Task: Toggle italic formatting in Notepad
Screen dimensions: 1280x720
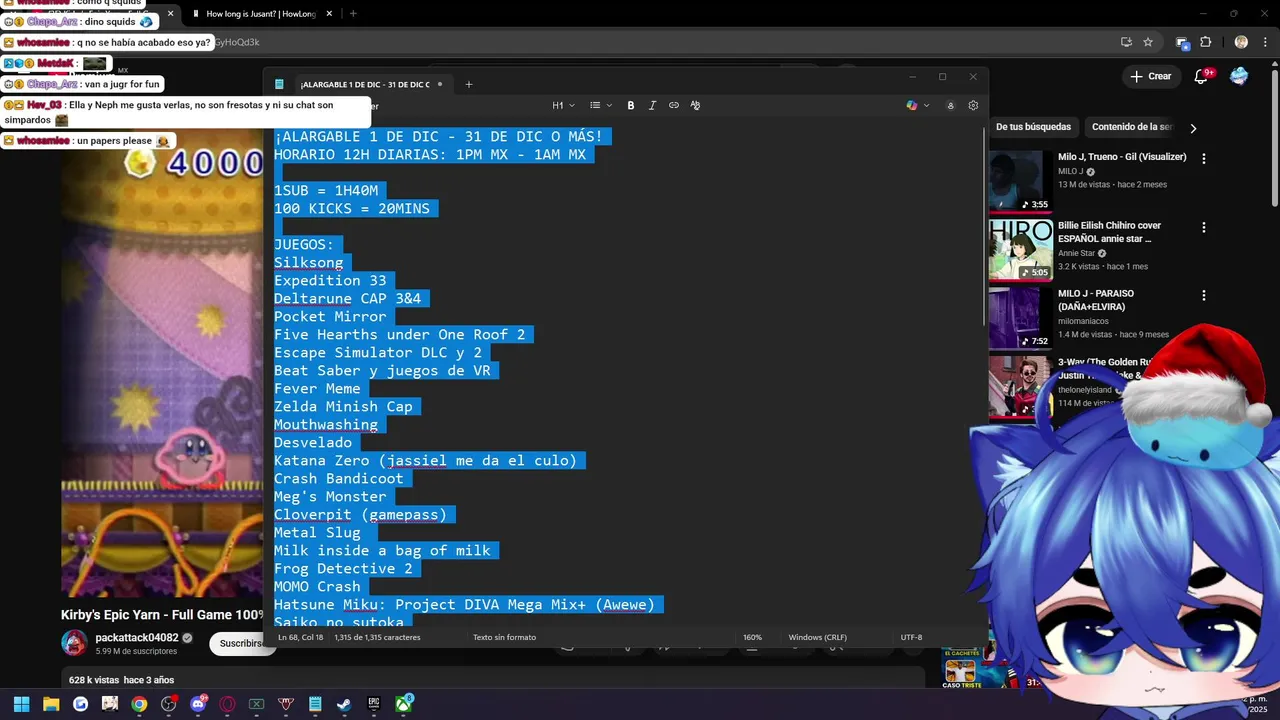Action: click(x=652, y=105)
